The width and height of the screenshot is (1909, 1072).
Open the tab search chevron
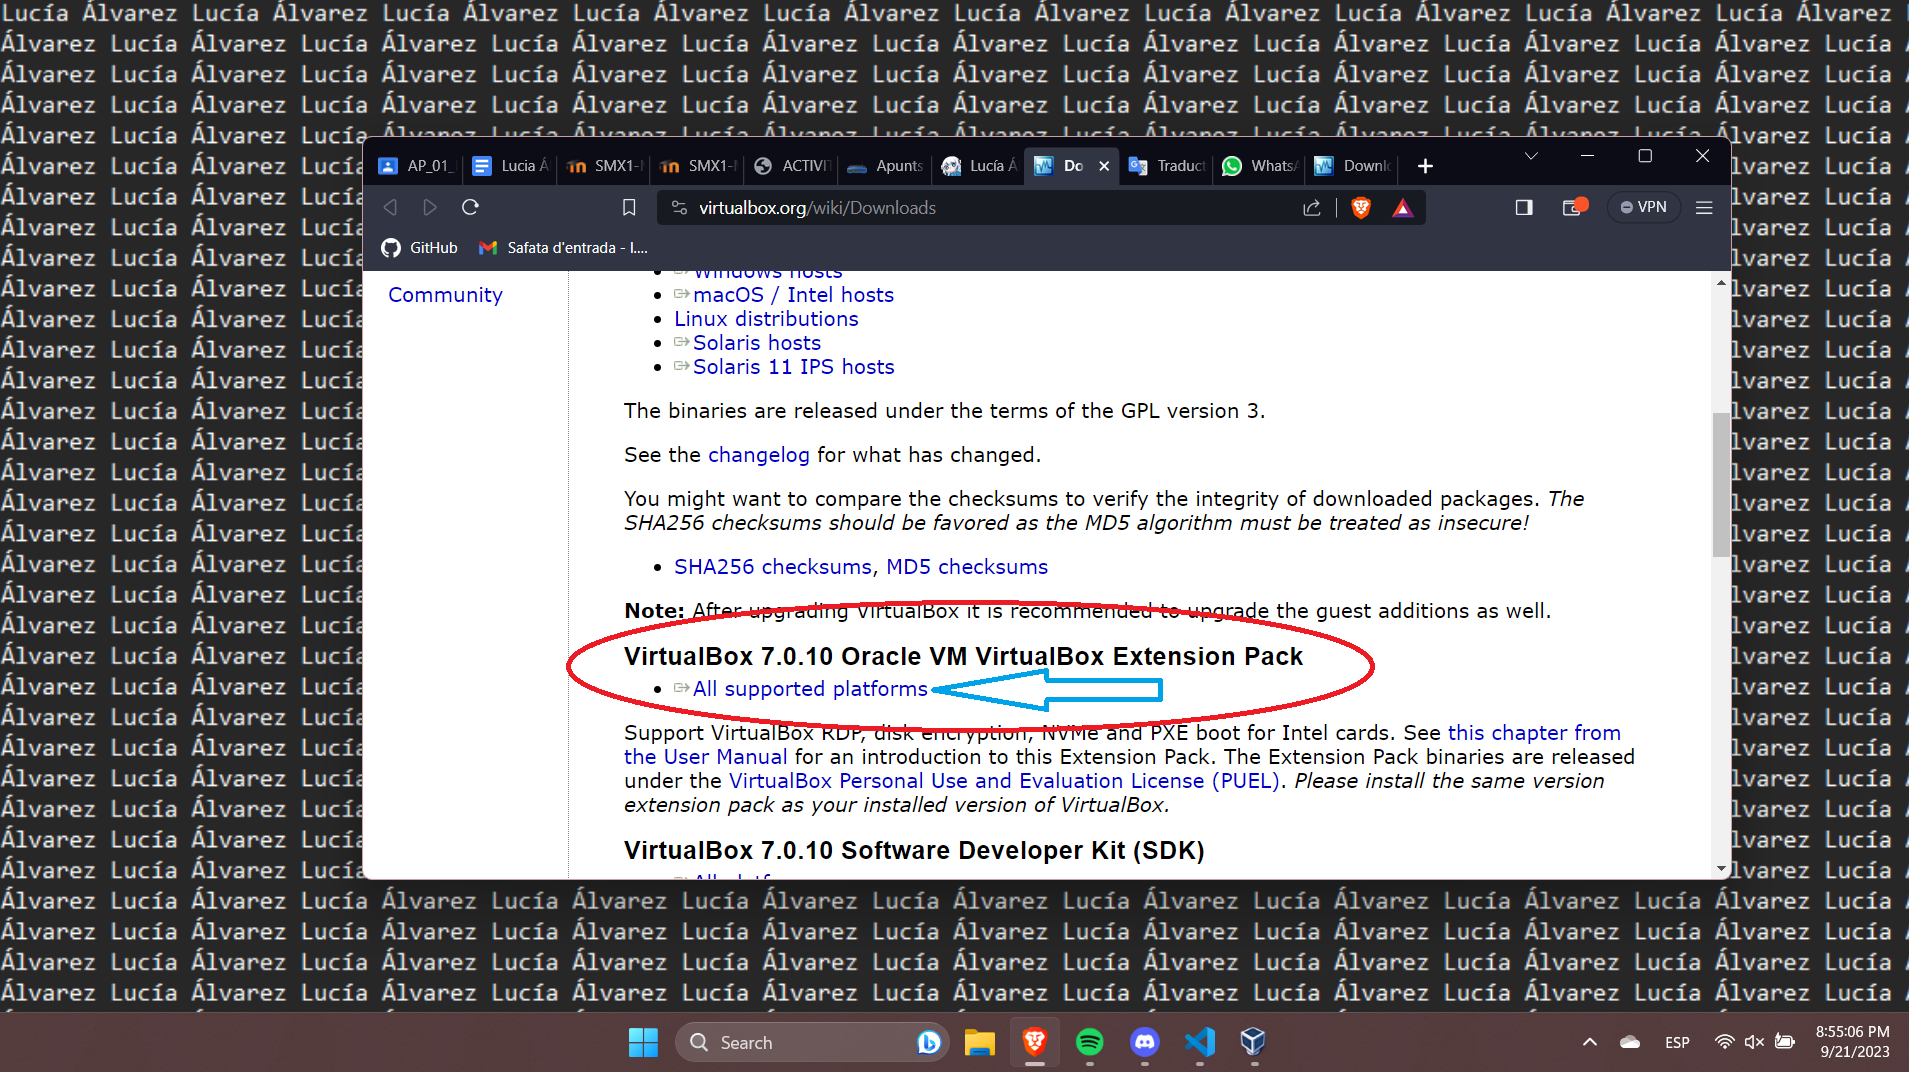point(1530,156)
